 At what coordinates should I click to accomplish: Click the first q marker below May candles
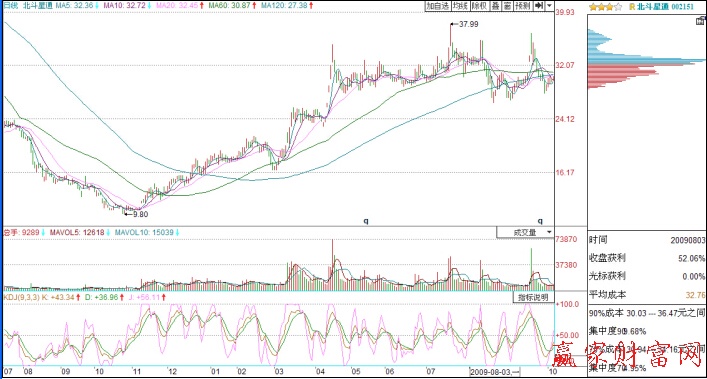pos(366,221)
